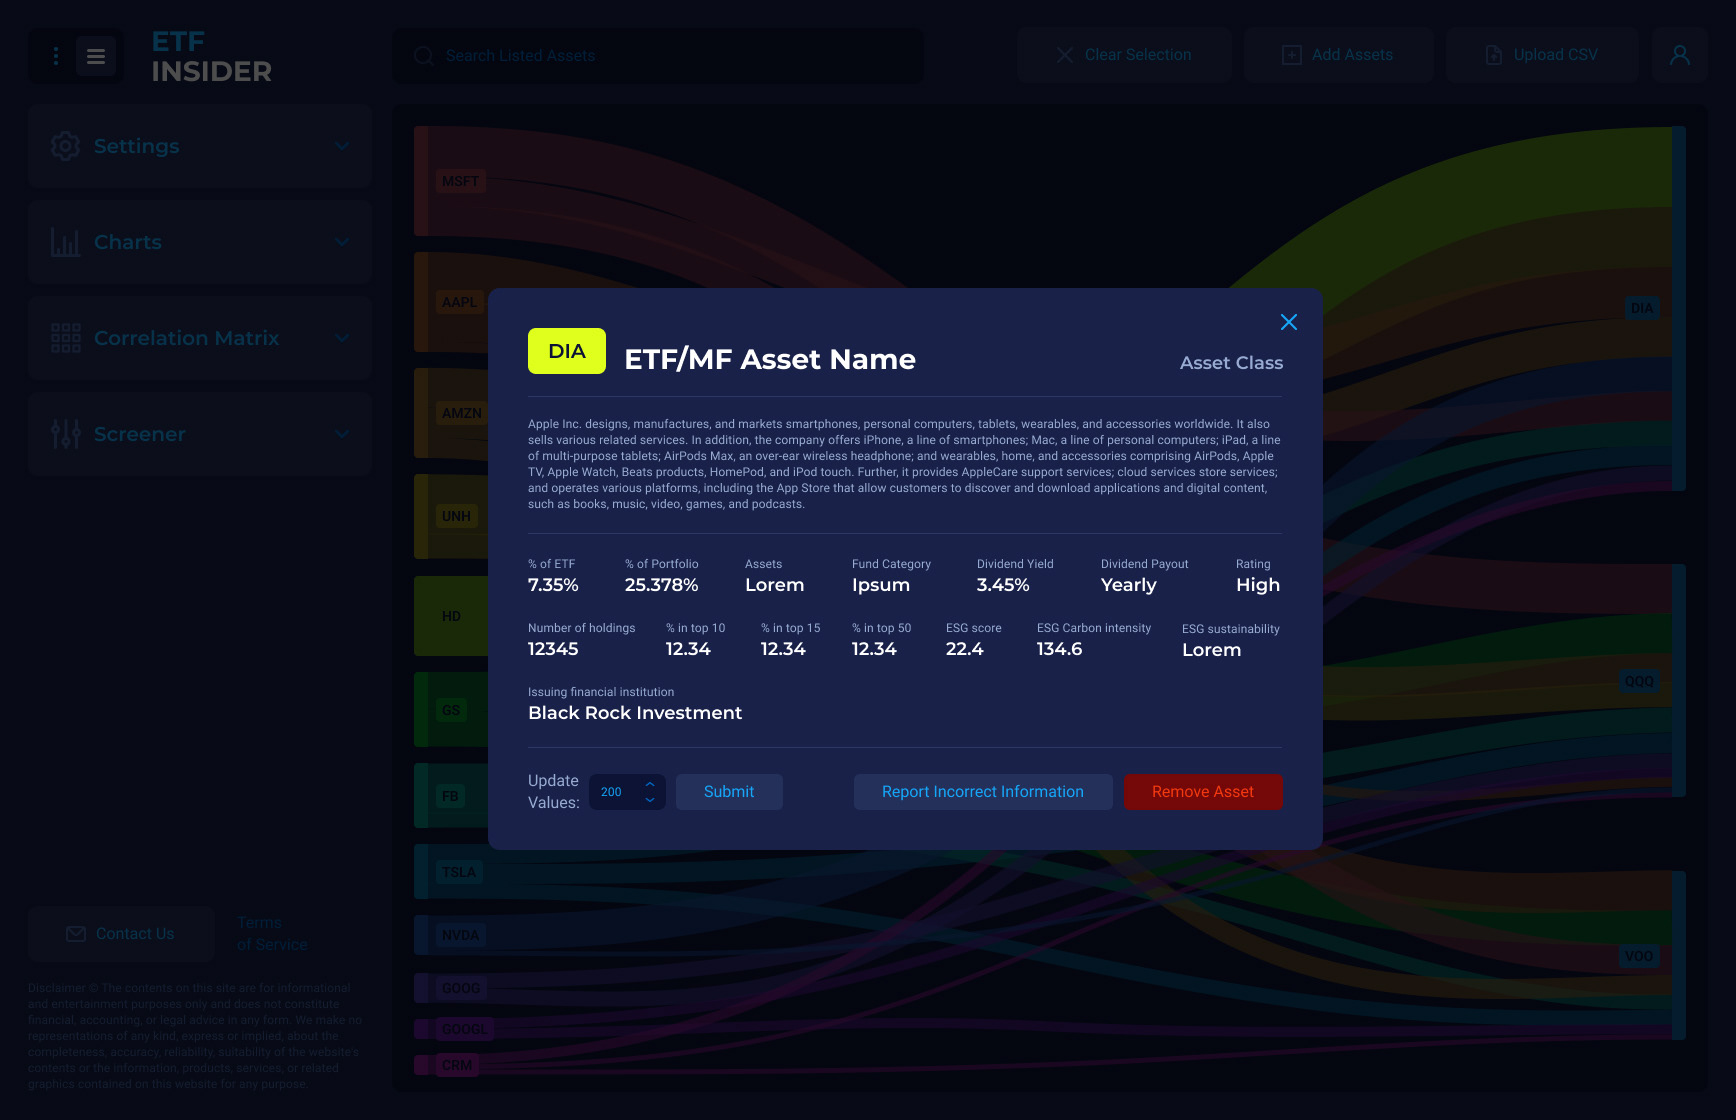The image size is (1736, 1120).
Task: Click the '134.6' ESG carbon intensity value
Action: coord(1059,649)
